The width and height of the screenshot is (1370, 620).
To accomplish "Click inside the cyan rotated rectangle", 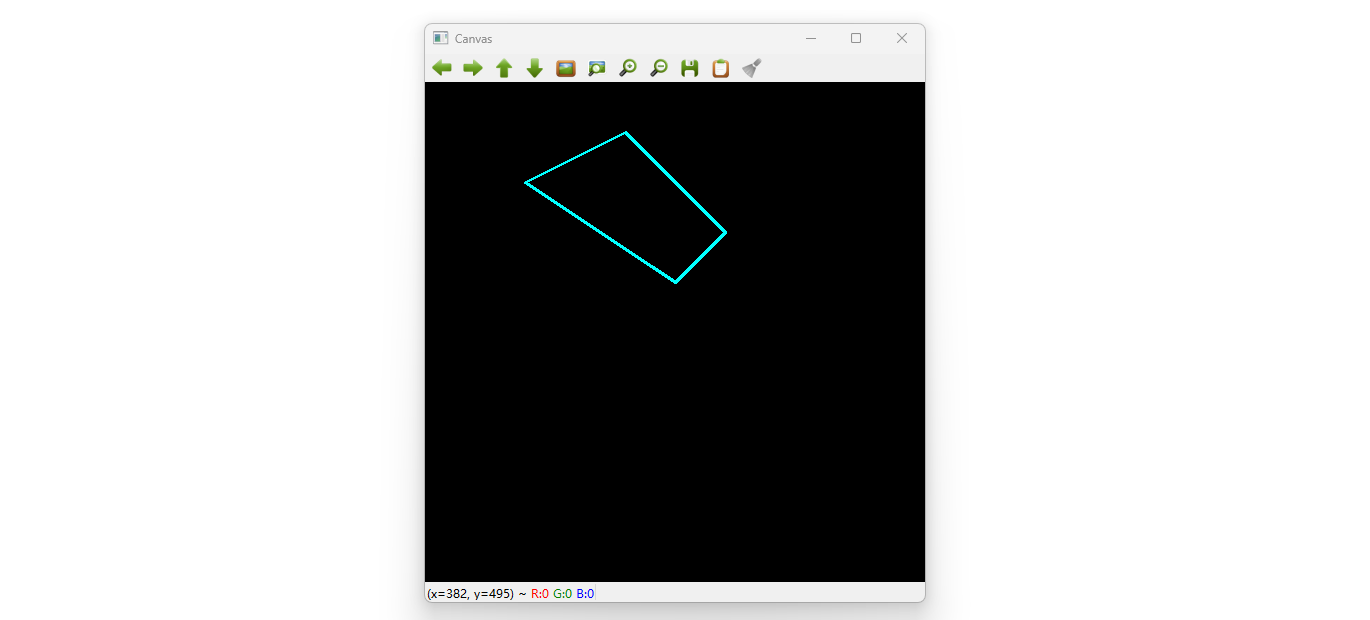I will click(x=625, y=205).
